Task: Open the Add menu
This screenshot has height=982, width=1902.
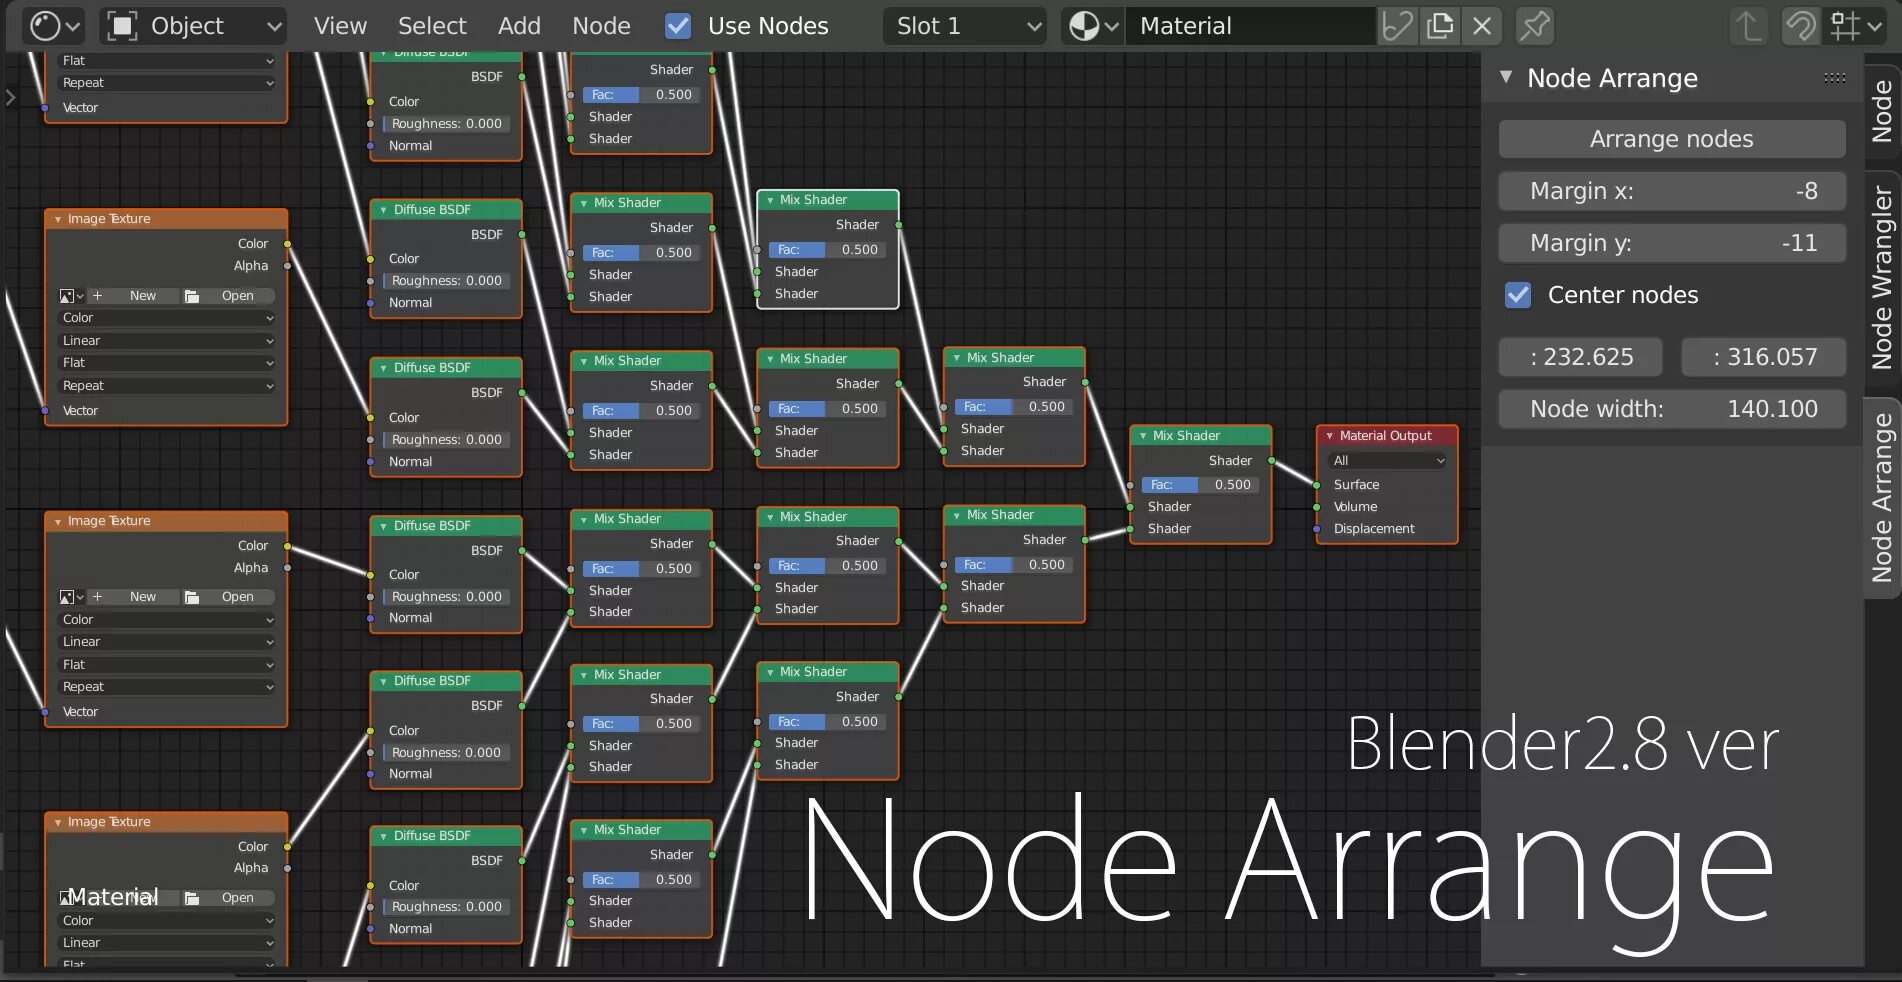Action: point(519,26)
